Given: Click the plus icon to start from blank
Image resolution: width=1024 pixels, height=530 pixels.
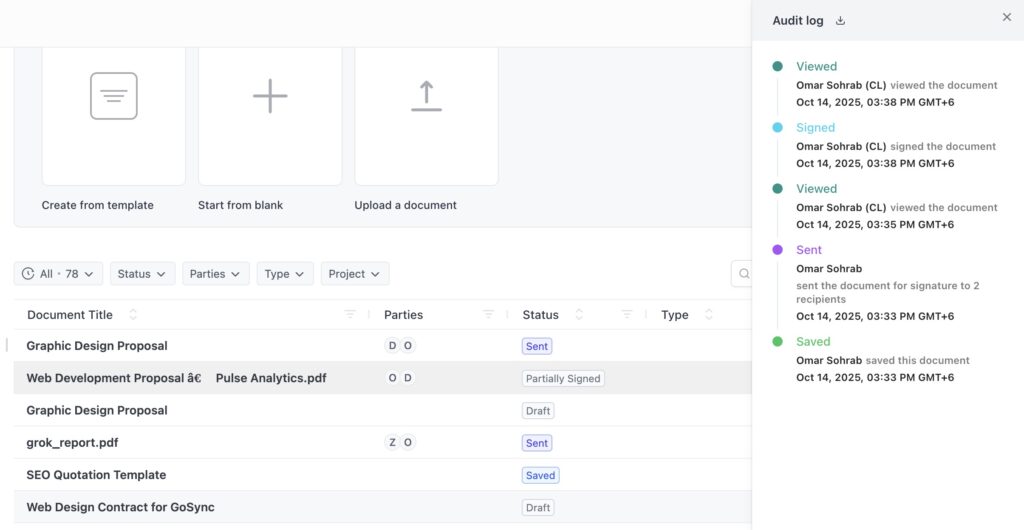Looking at the screenshot, I should [270, 96].
